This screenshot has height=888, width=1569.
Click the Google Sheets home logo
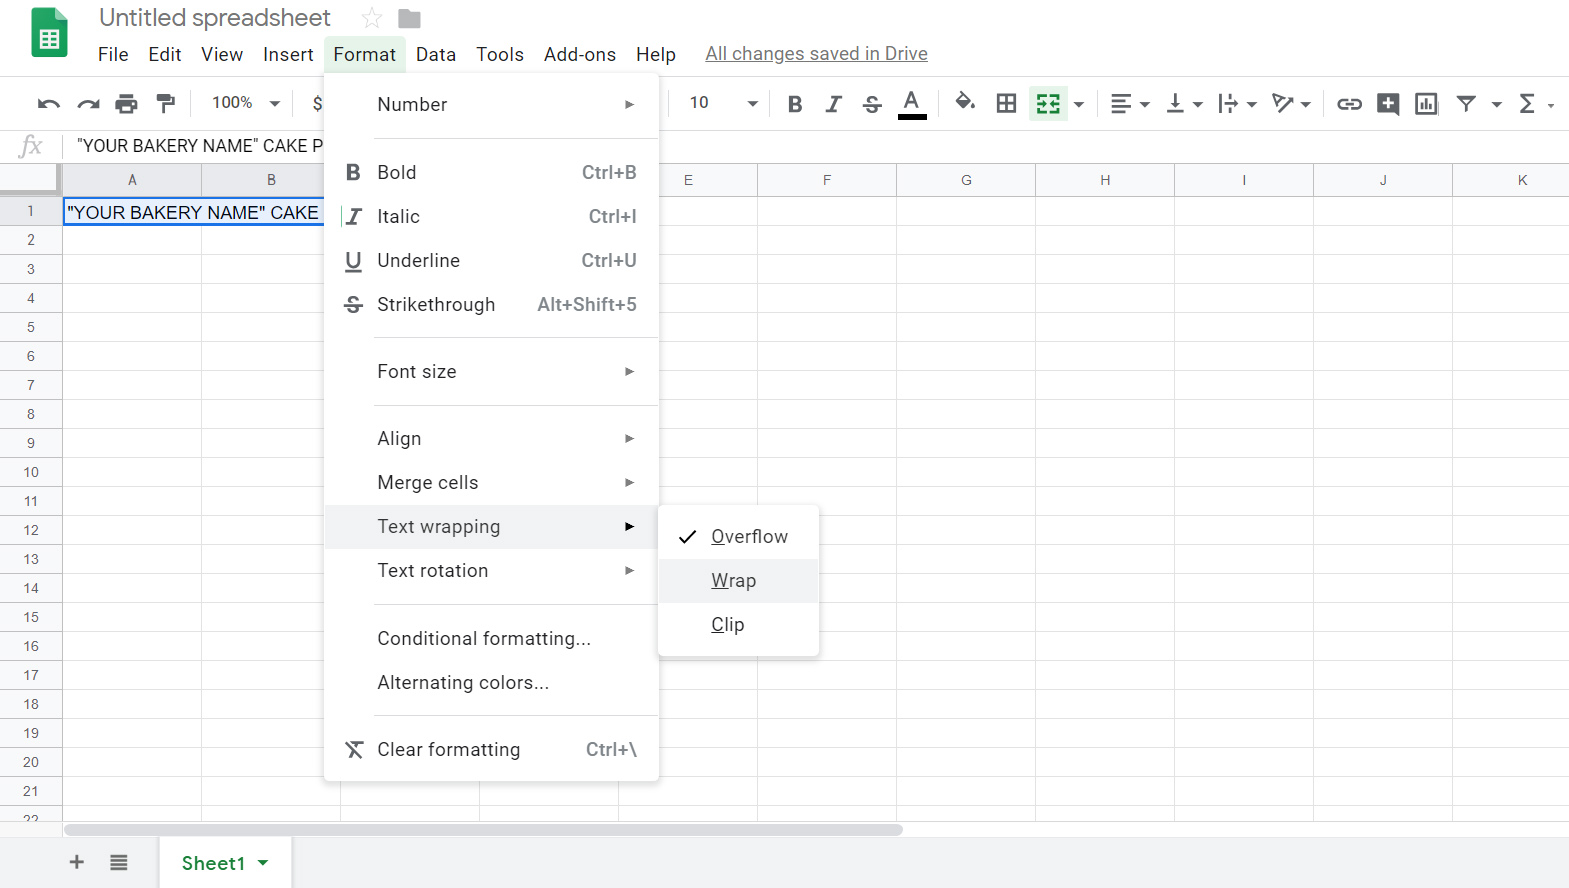[x=49, y=33]
